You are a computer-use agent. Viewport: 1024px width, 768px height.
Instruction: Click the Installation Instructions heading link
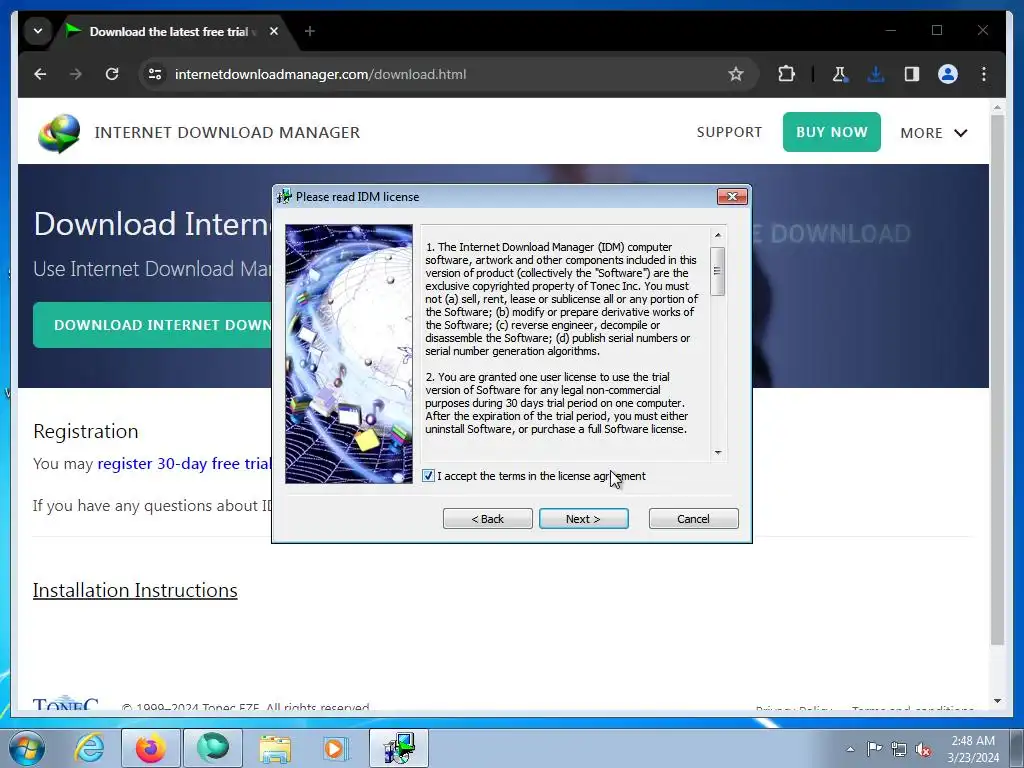point(135,590)
